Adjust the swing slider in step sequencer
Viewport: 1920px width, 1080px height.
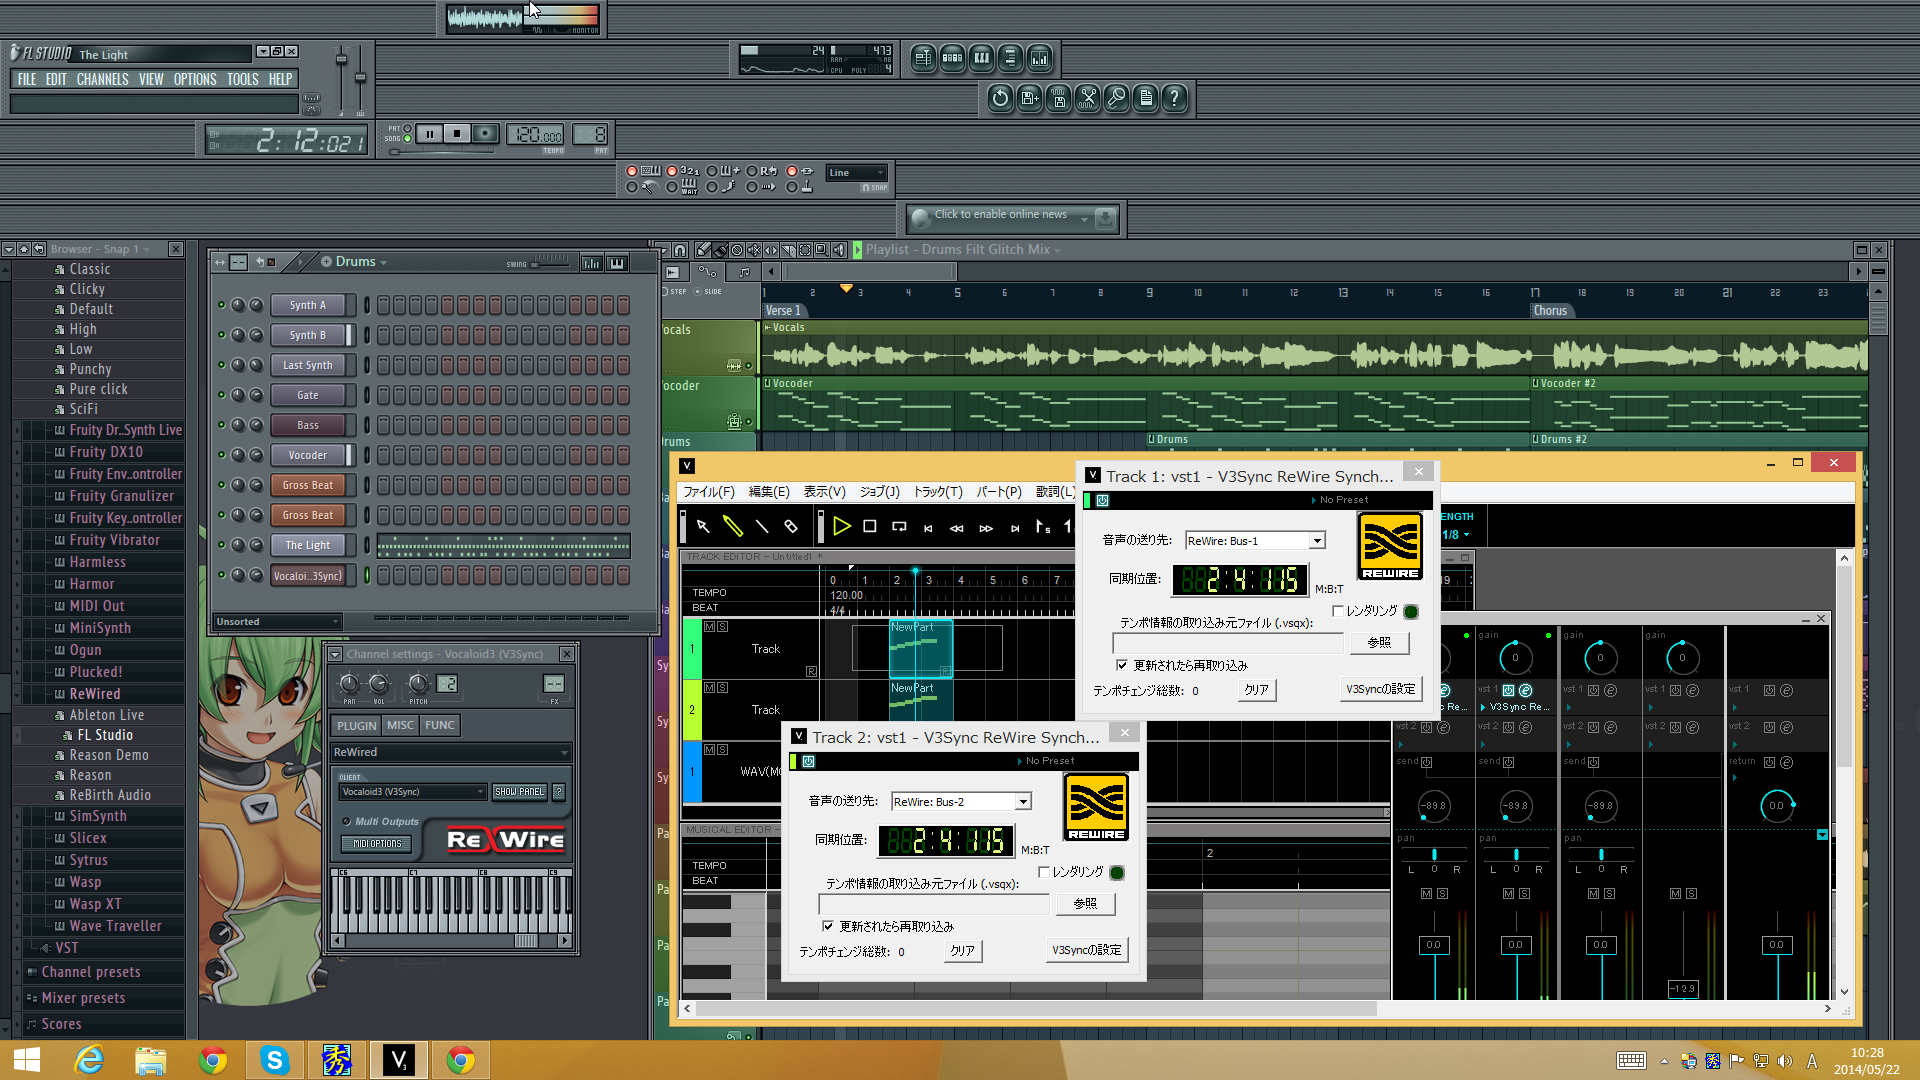[549, 264]
